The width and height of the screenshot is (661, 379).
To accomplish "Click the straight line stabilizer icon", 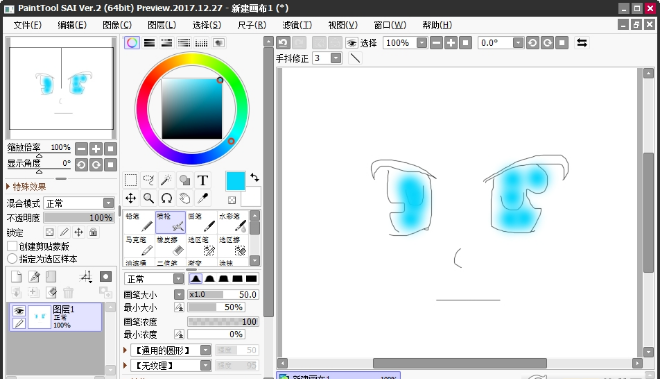I will [355, 58].
